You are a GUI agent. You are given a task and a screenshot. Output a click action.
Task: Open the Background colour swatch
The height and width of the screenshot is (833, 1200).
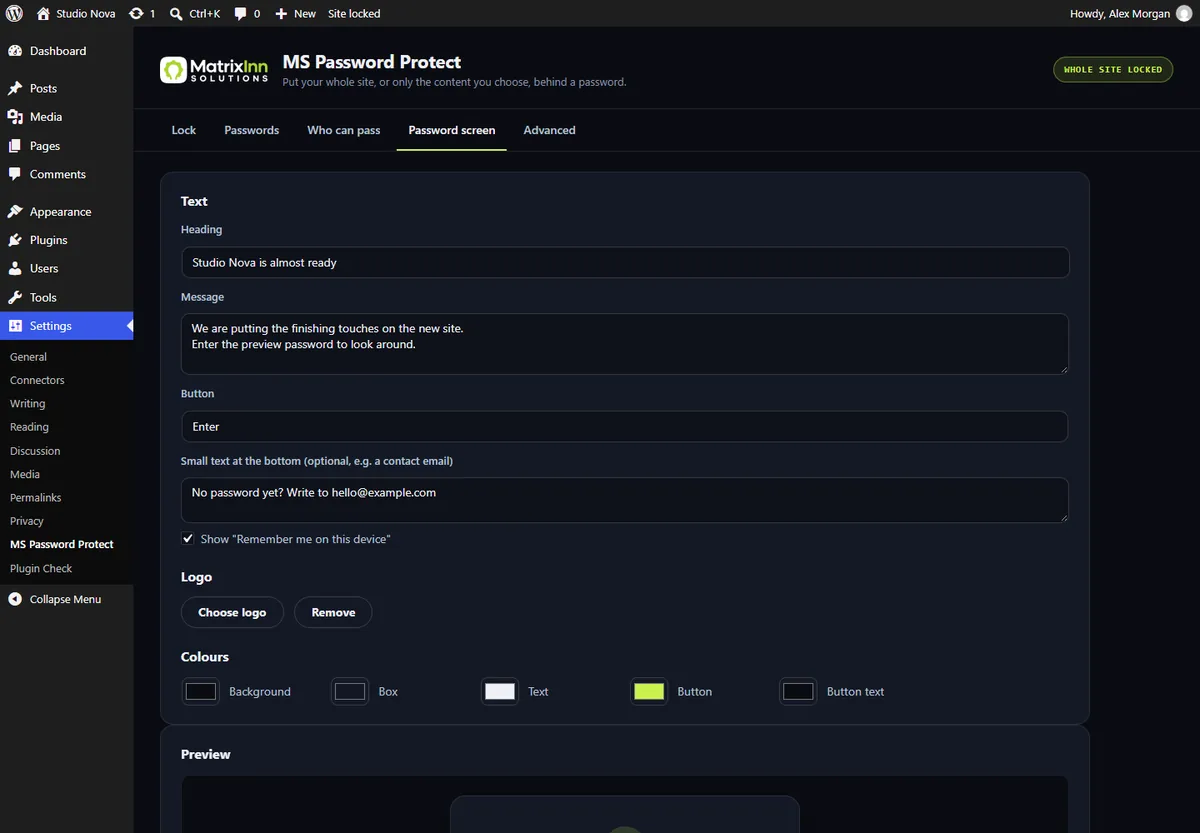[201, 692]
